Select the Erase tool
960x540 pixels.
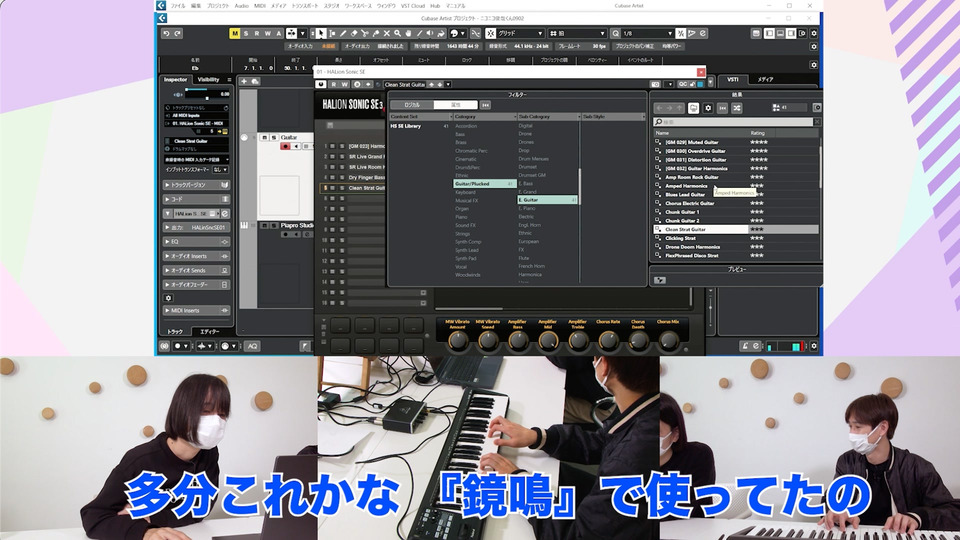pos(354,33)
